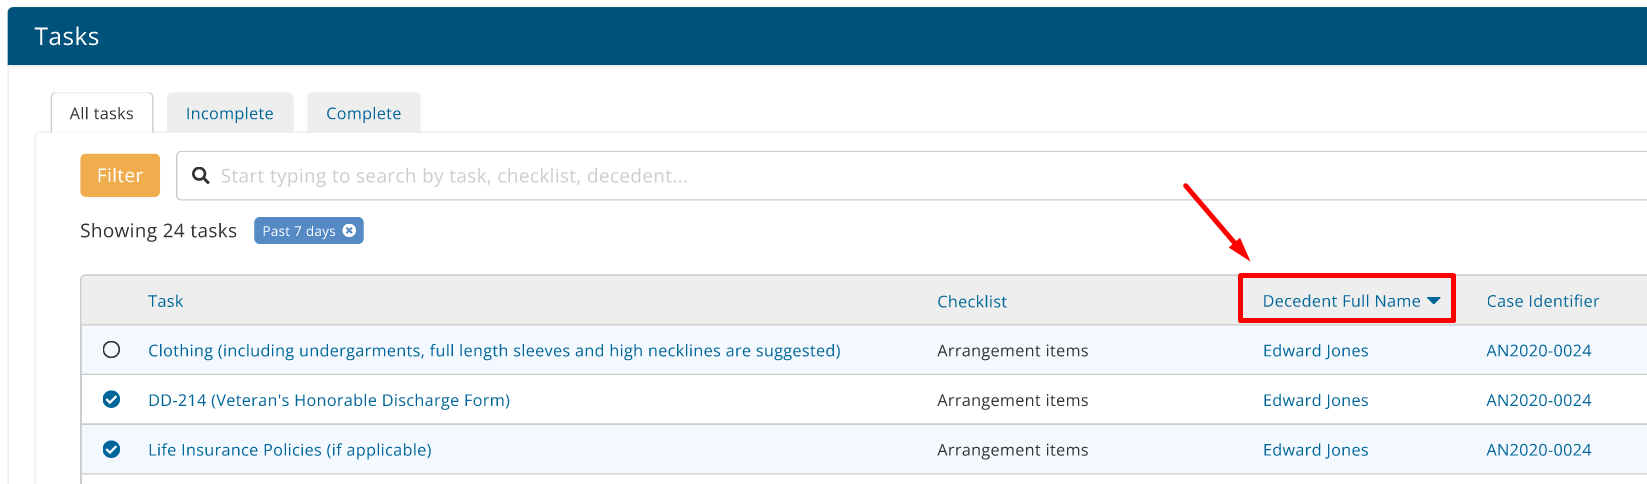The image size is (1647, 484).
Task: Switch to the Incomplete tab
Action: (230, 113)
